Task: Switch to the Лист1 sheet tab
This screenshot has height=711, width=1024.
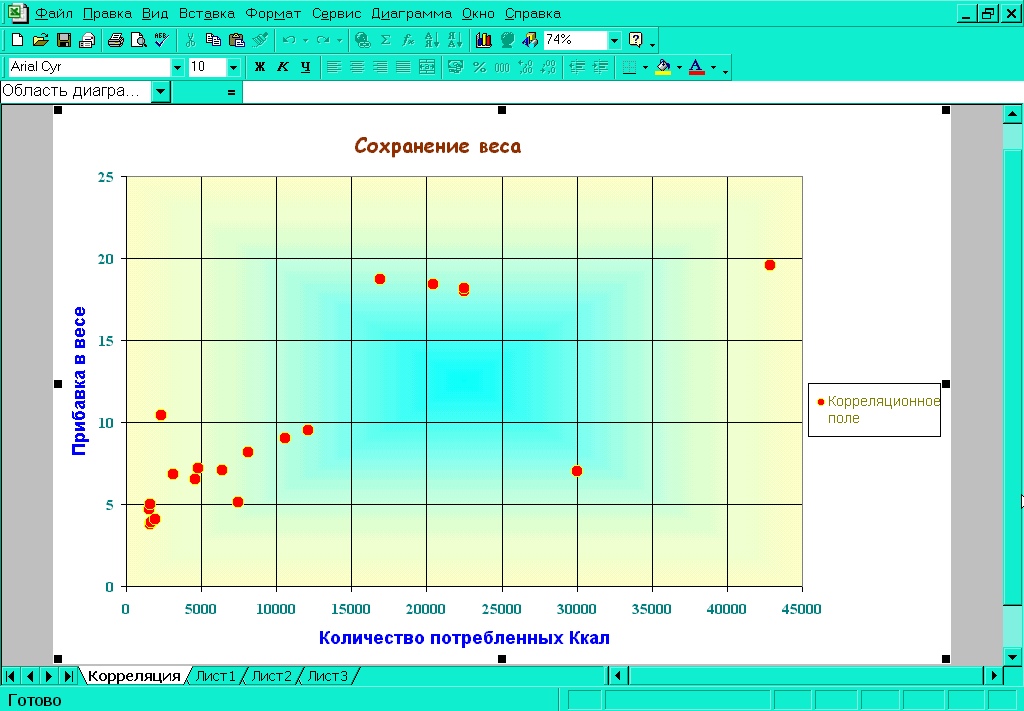Action: click(216, 676)
